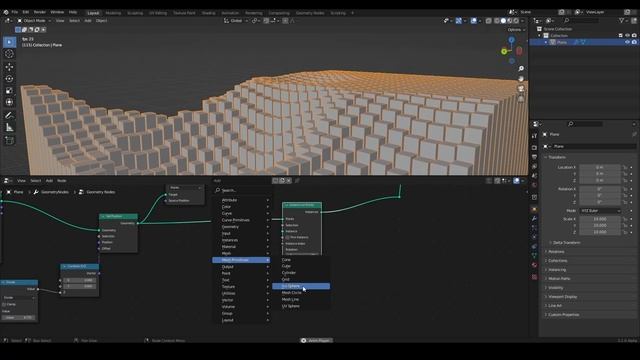Open the XYZ Euler rotation mode dropdown
The width and height of the screenshot is (640, 360).
[600, 211]
